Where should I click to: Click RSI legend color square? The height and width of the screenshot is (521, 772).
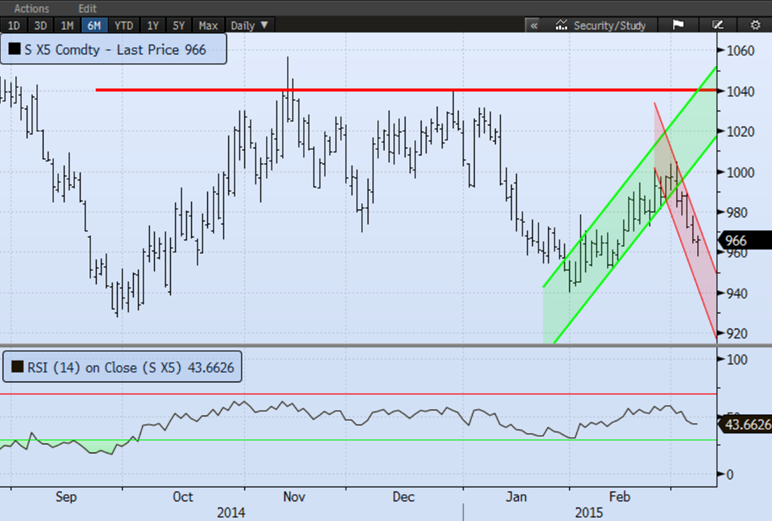[x=14, y=367]
